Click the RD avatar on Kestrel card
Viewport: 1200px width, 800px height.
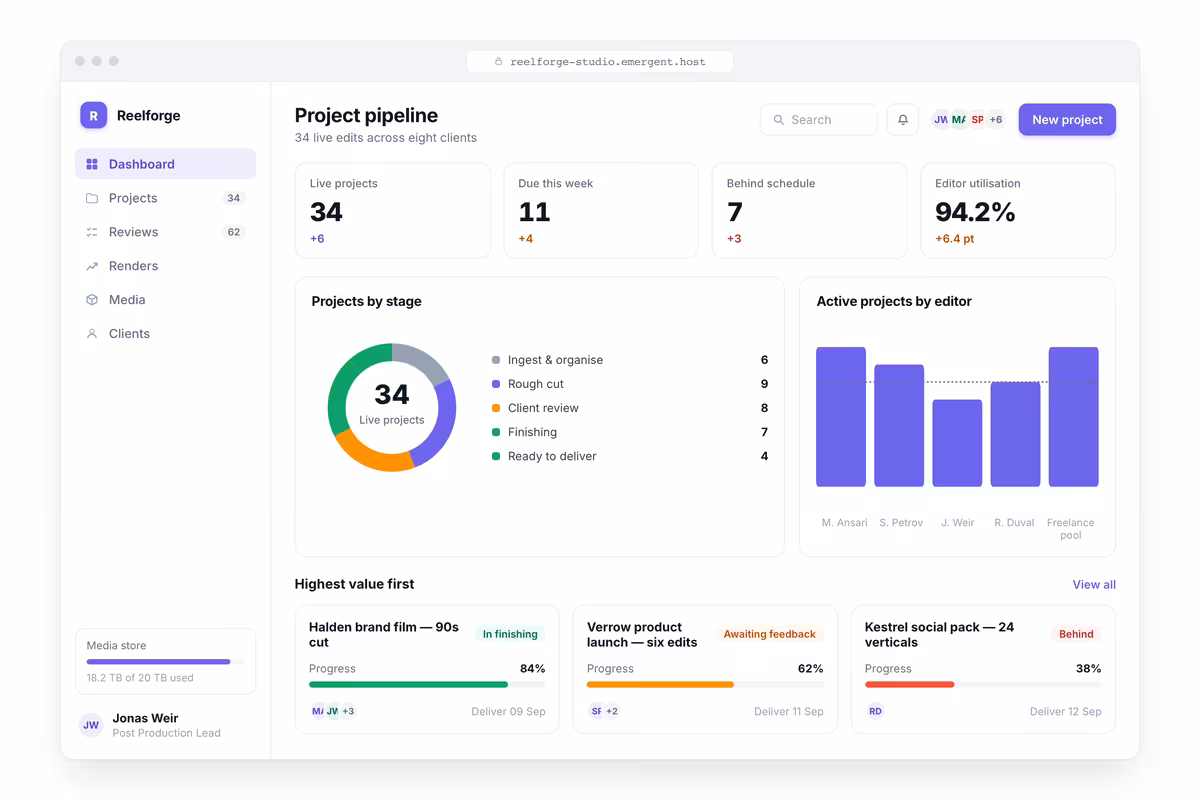click(x=875, y=712)
